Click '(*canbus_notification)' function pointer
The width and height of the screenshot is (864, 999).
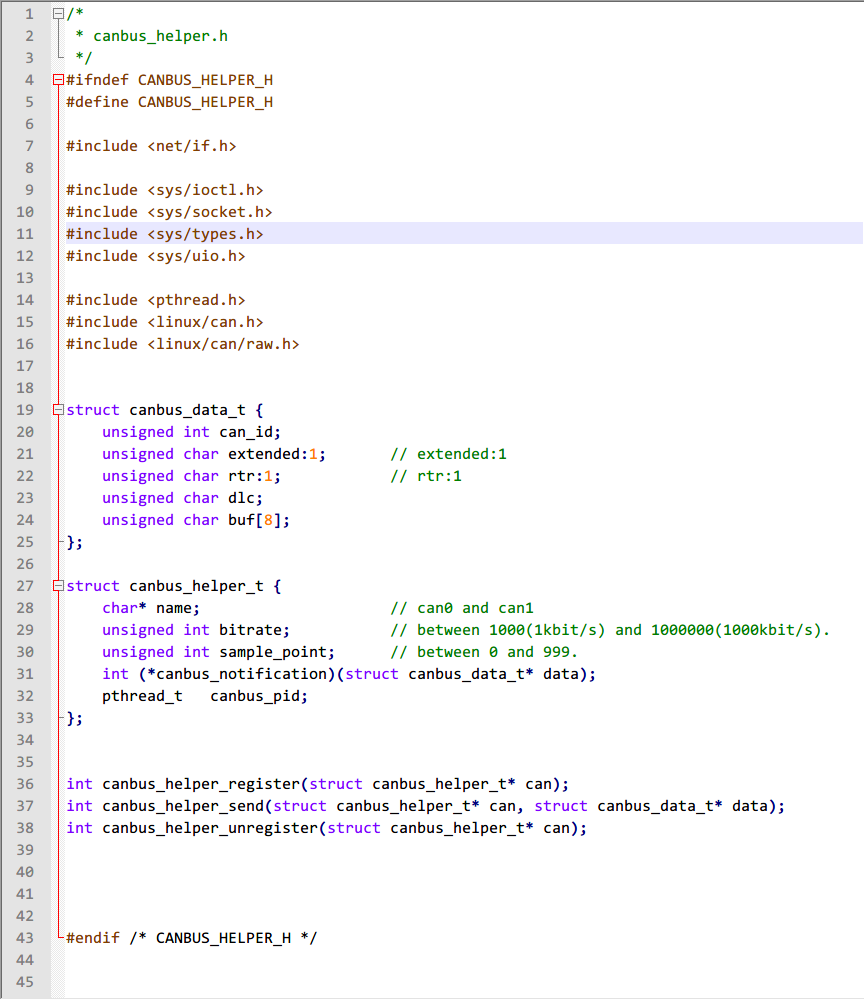click(x=236, y=674)
